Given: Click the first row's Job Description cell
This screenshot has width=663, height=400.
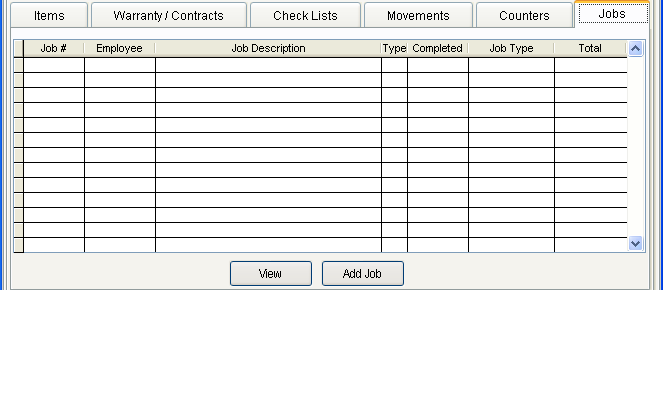Looking at the screenshot, I should (268, 65).
